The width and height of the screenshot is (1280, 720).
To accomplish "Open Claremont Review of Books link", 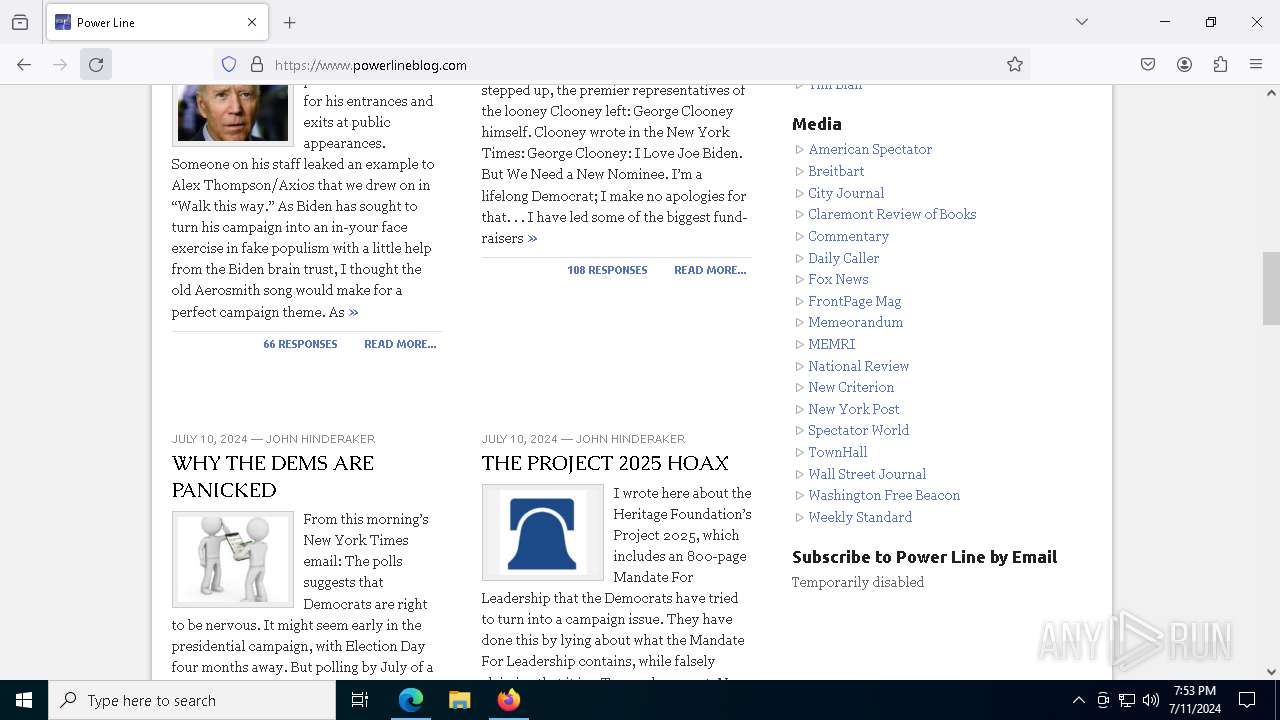I will [x=892, y=214].
